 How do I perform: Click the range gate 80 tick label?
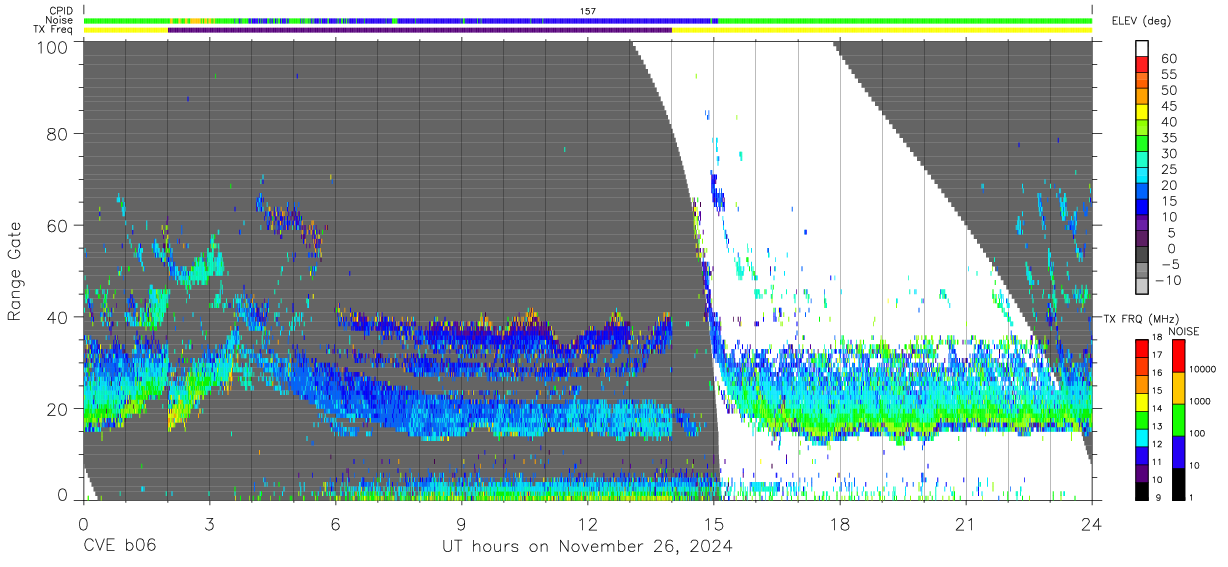point(57,133)
